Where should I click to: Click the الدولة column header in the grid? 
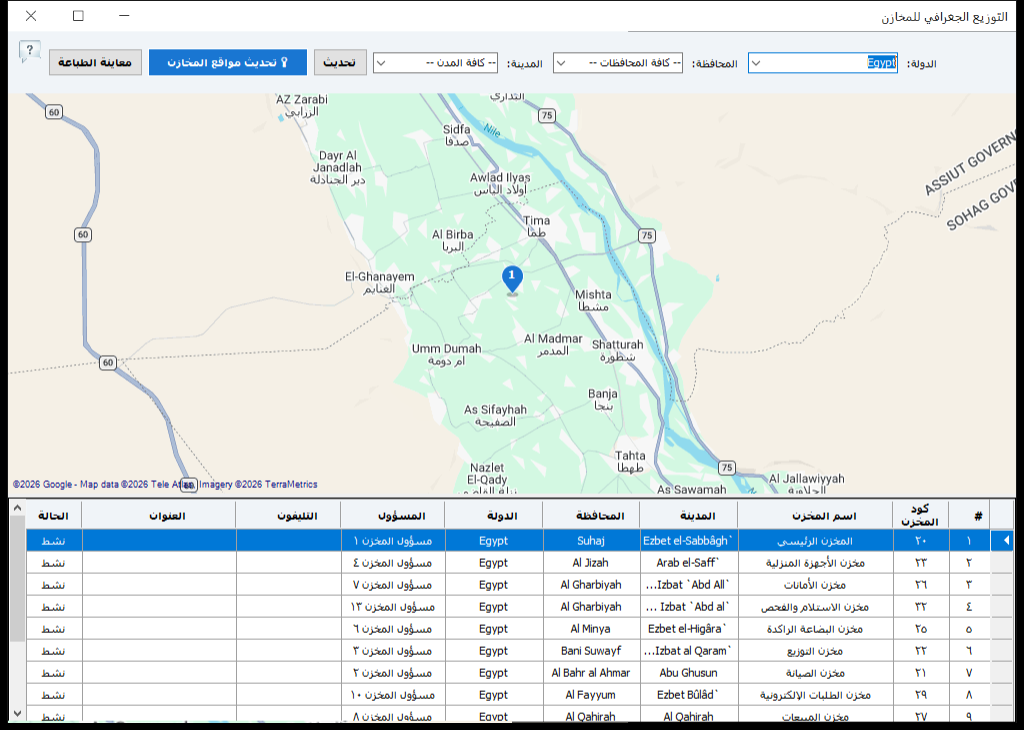coord(494,515)
